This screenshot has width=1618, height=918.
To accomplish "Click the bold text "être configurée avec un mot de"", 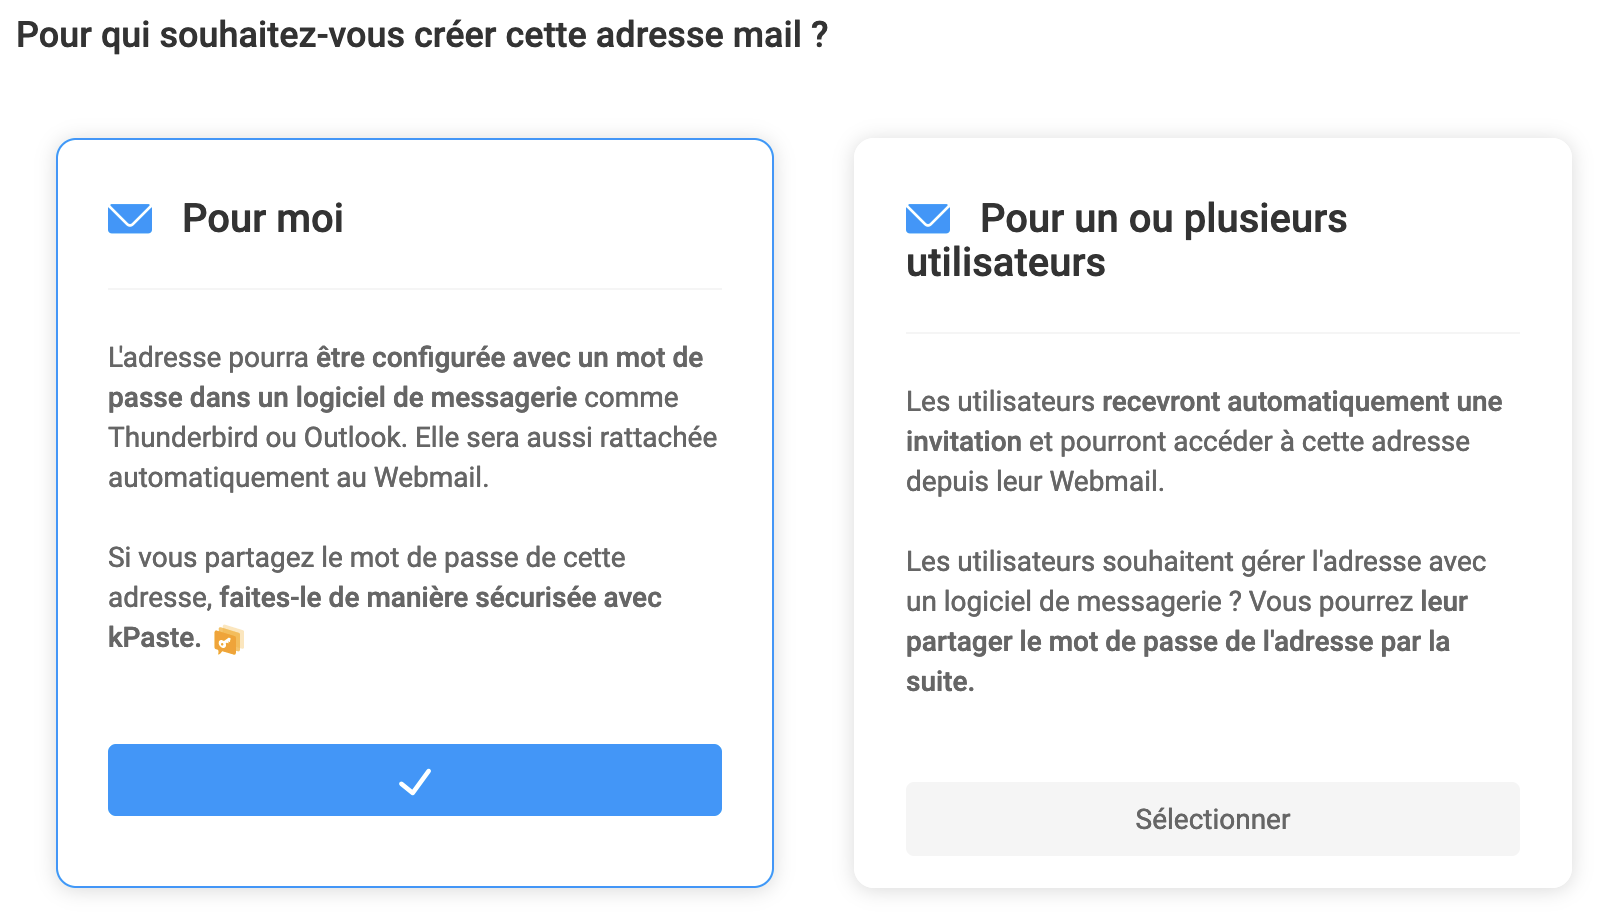I will [509, 358].
